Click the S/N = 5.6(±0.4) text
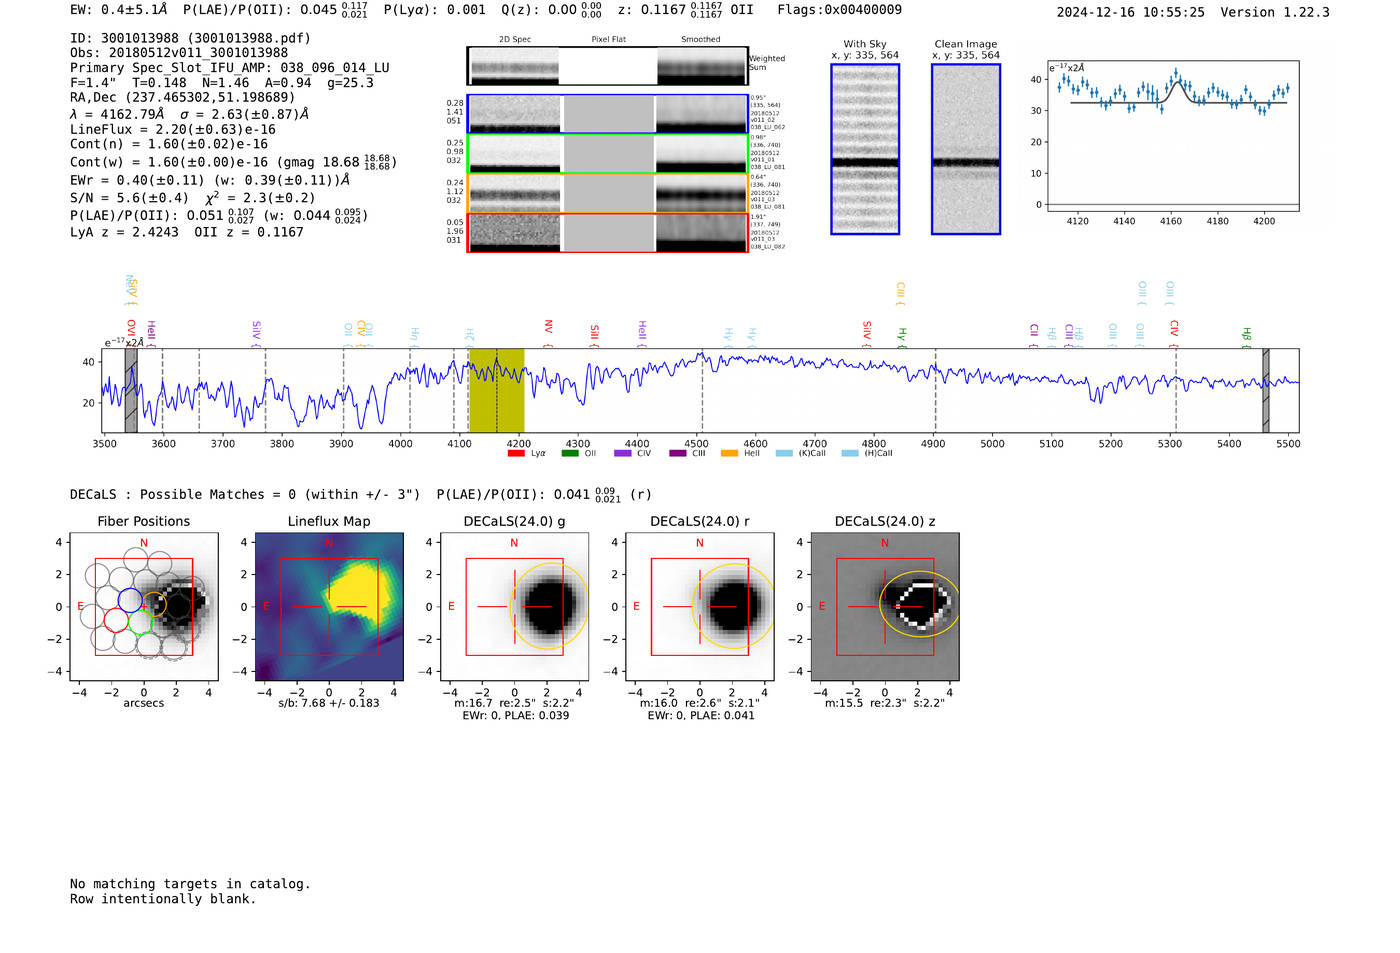Viewport: 1400px width, 953px height. pyautogui.click(x=129, y=198)
